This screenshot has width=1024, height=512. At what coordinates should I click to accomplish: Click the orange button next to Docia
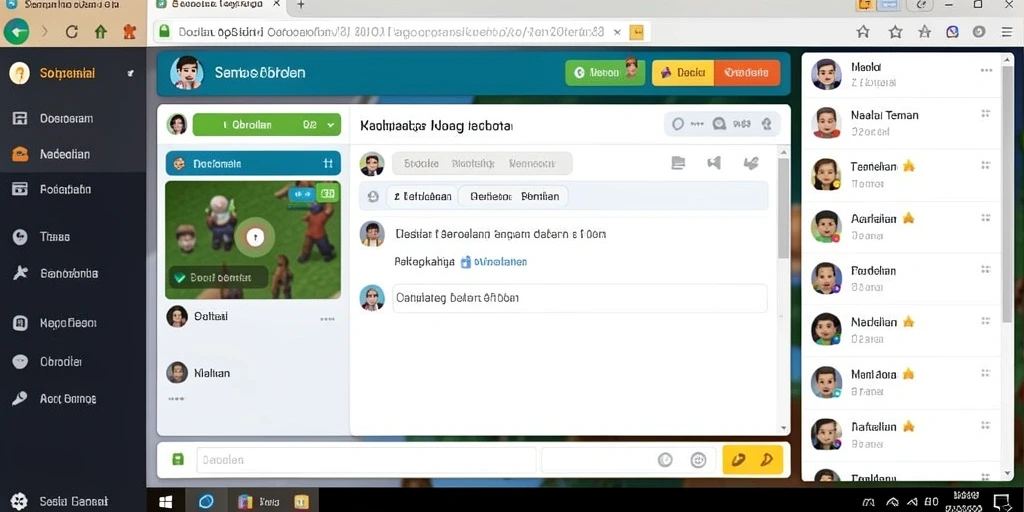[x=747, y=73]
